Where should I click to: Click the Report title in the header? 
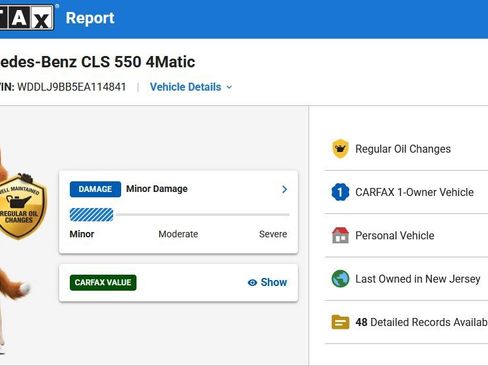[90, 18]
